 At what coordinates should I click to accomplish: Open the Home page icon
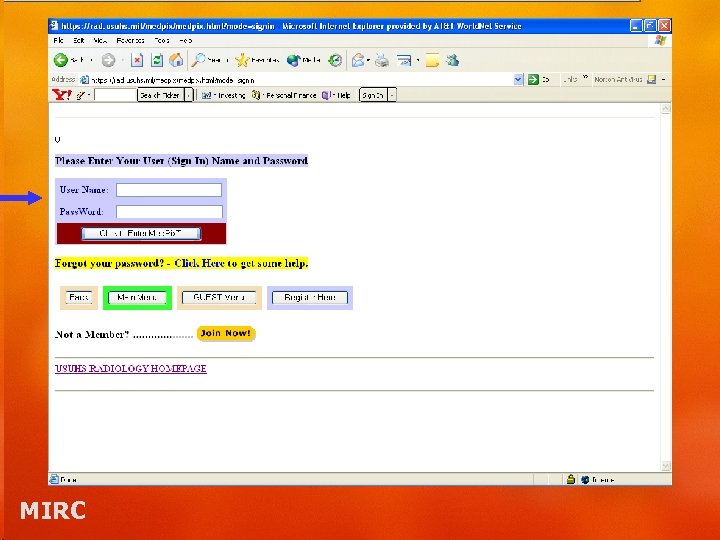tap(176, 60)
